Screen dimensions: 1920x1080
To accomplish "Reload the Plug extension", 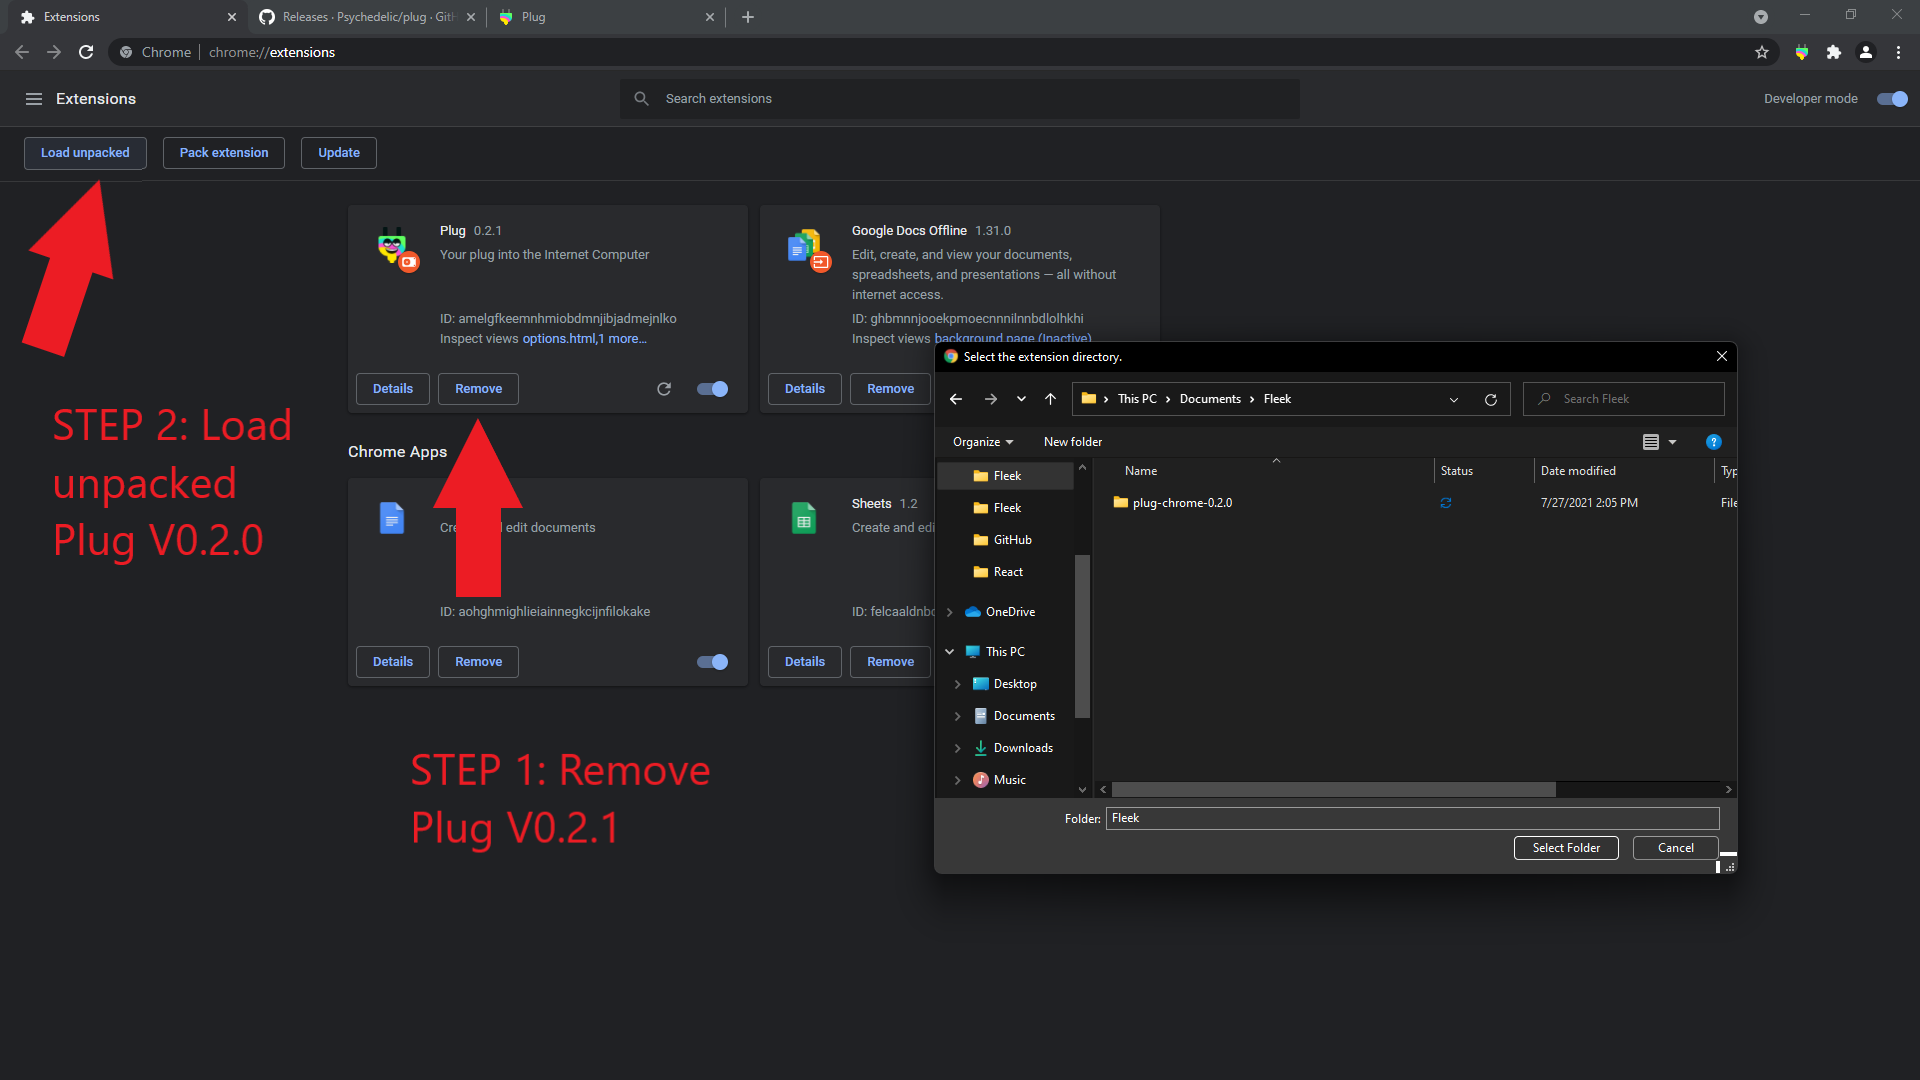I will click(664, 389).
